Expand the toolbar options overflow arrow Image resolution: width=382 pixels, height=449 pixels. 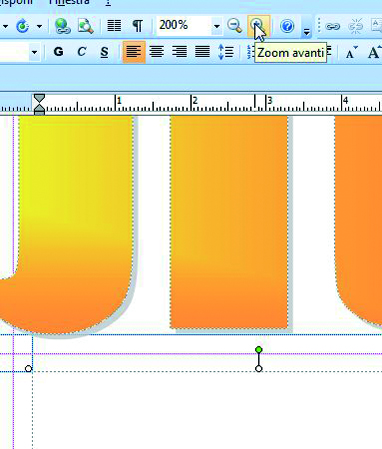click(306, 32)
